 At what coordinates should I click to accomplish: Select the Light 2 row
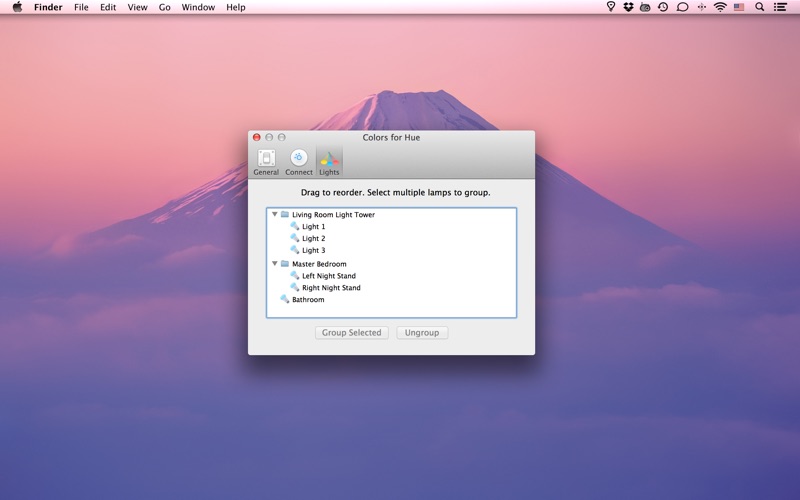coord(391,238)
